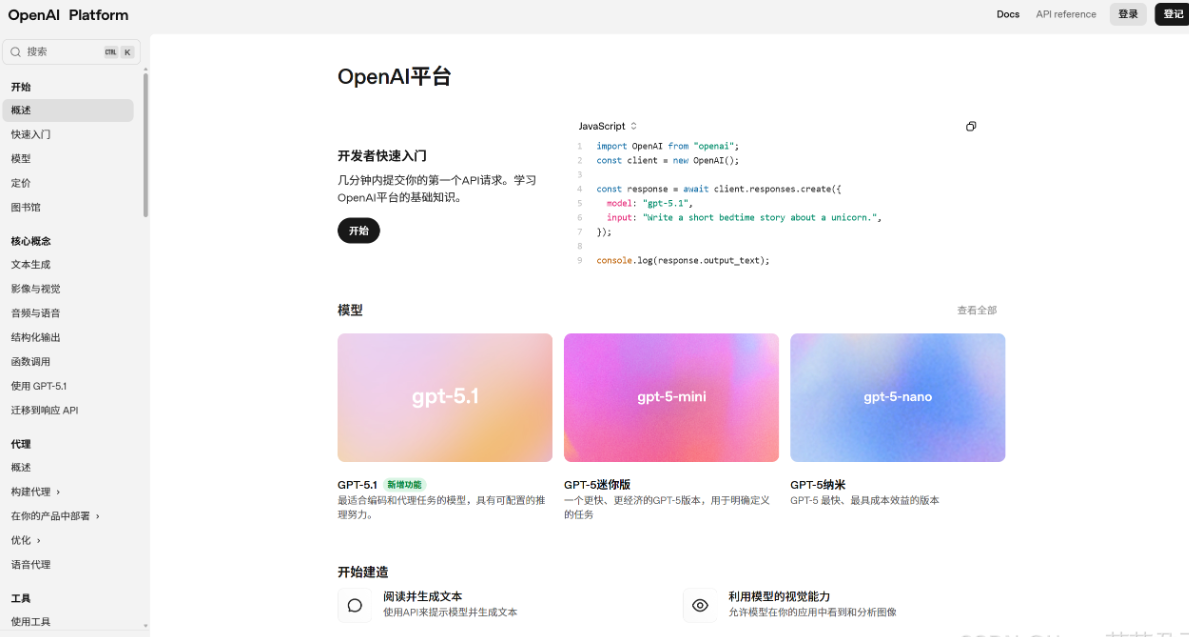
Task: Open the 文本生成 sidebar entry
Action: (x=37, y=264)
